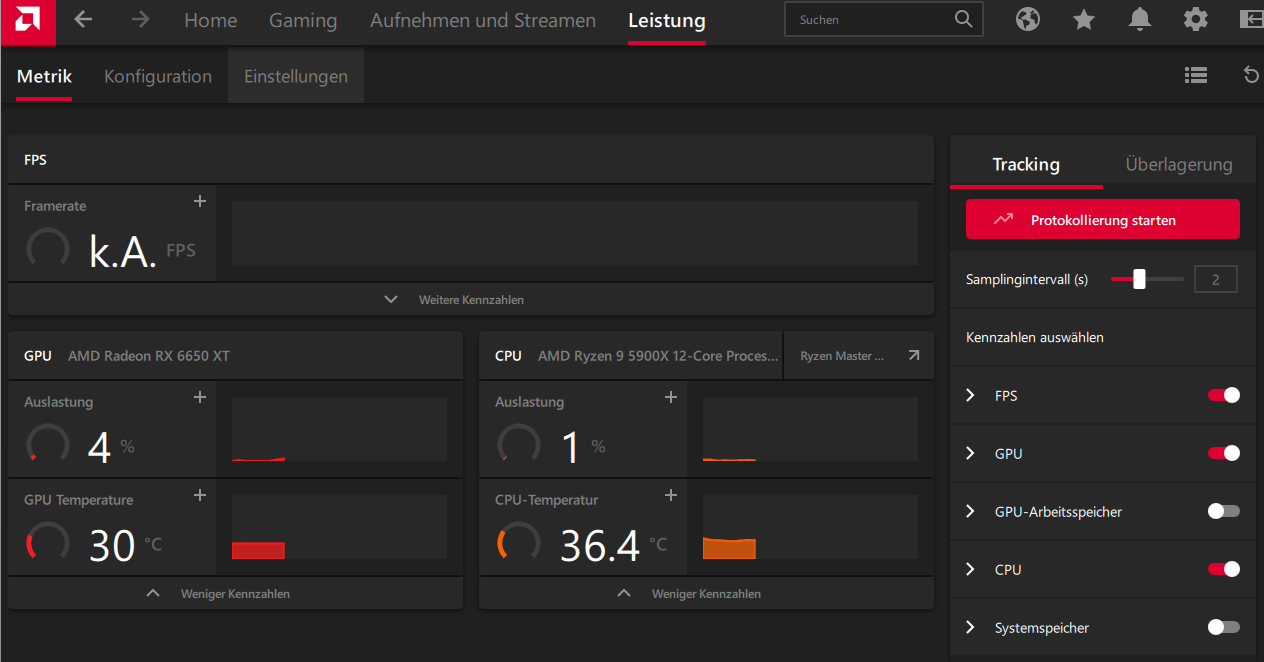This screenshot has width=1264, height=662.
Task: Go back with the left arrow
Action: tap(84, 20)
